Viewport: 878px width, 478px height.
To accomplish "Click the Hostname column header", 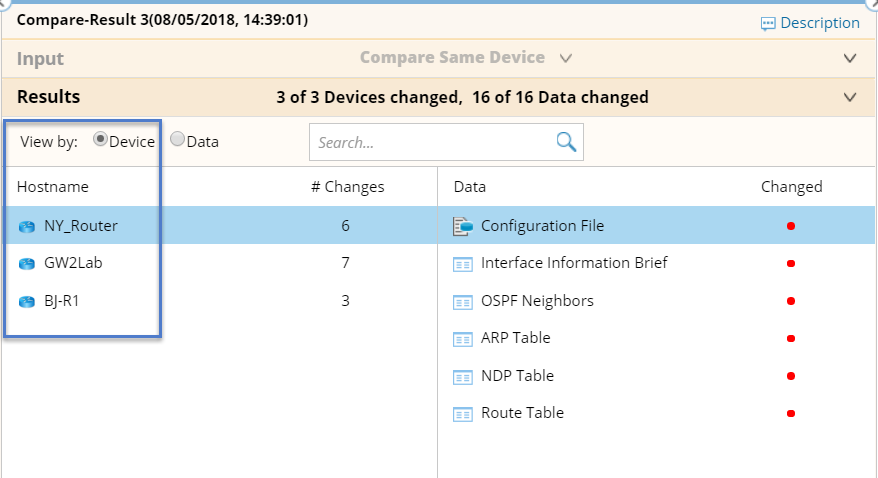I will click(x=53, y=187).
